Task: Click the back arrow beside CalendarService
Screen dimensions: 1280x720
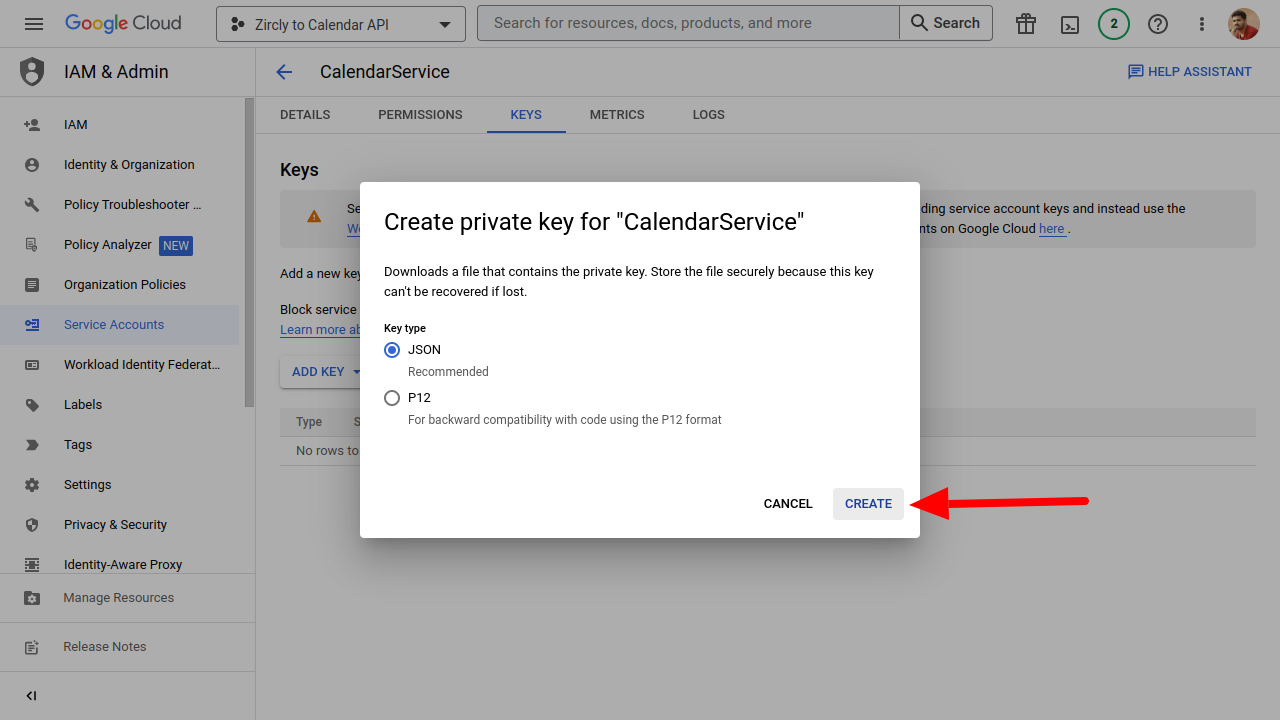Action: (x=284, y=72)
